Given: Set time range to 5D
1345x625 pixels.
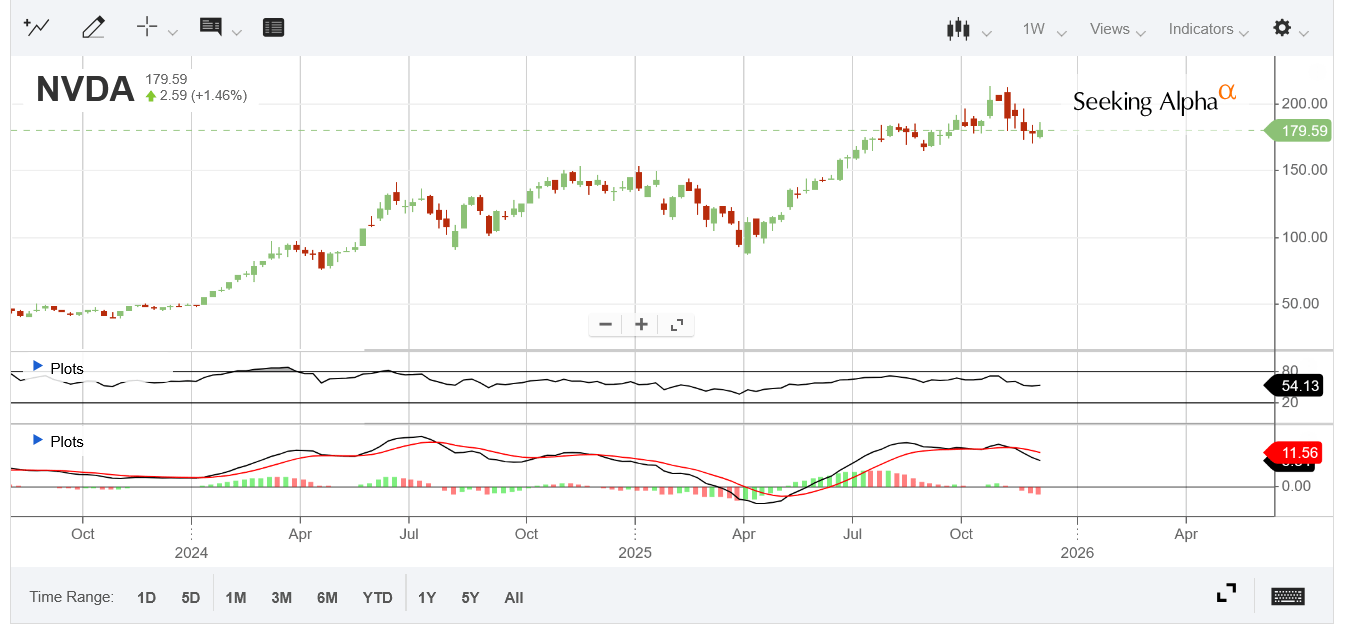Looking at the screenshot, I should pos(191,597).
